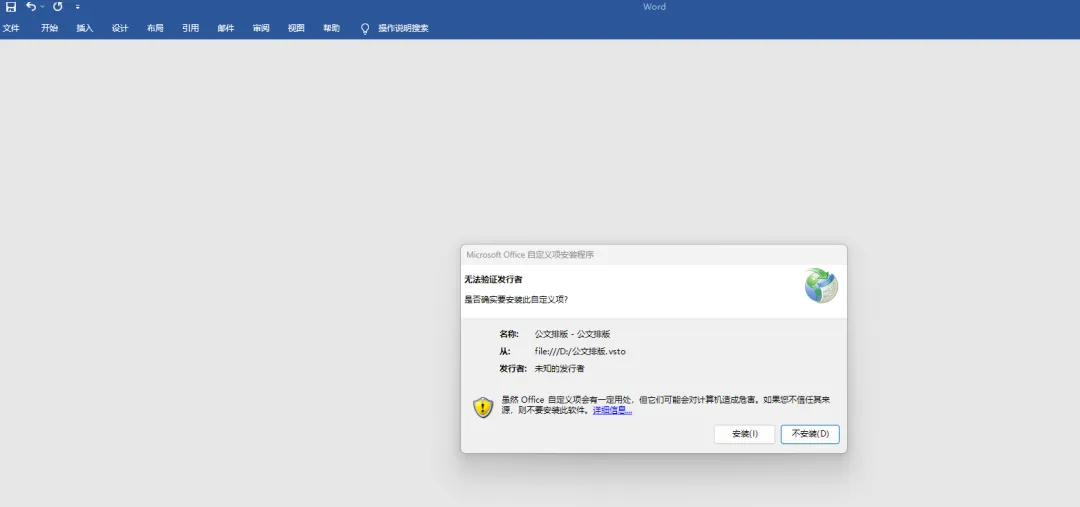Screen dimensions: 1080x507
Task: Click the 安装(I) button
Action: (x=745, y=434)
